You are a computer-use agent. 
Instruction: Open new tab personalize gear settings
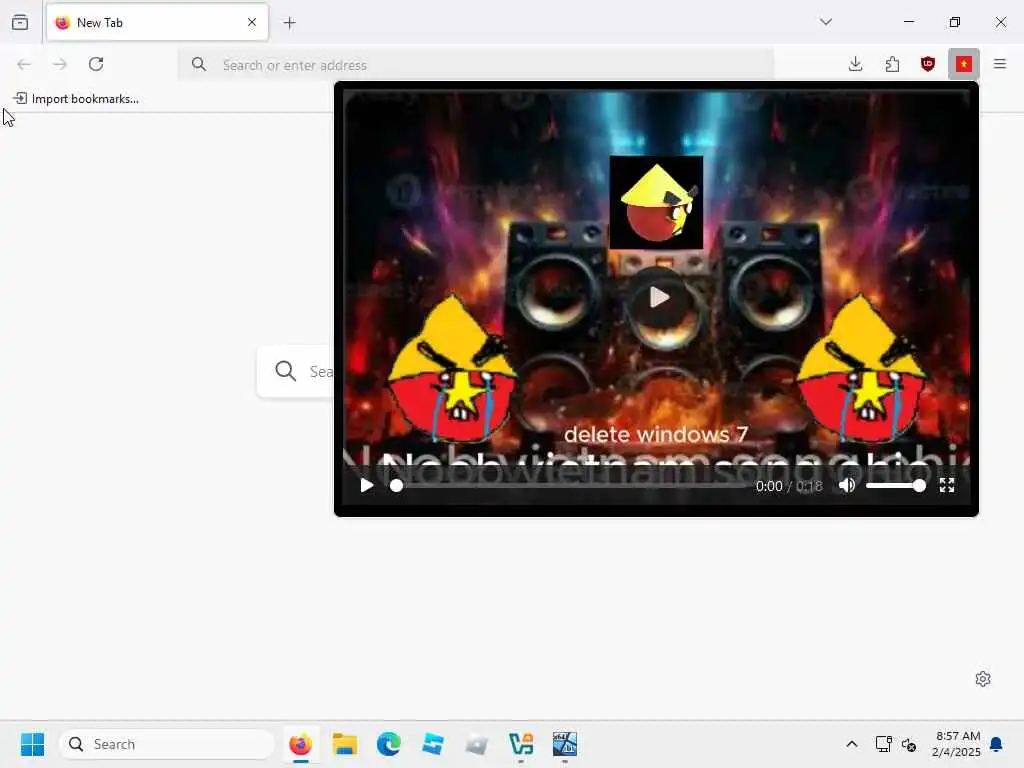click(x=983, y=679)
